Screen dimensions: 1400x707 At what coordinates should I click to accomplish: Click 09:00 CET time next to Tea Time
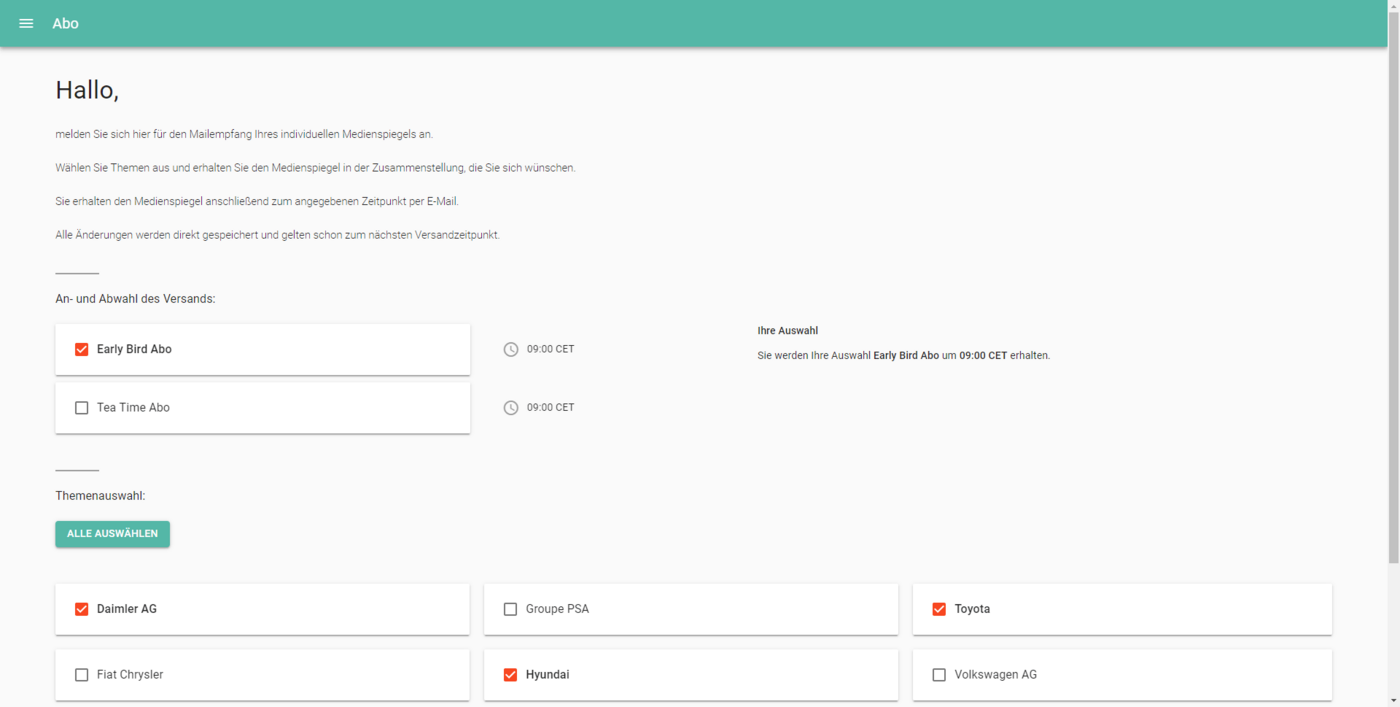click(x=550, y=407)
